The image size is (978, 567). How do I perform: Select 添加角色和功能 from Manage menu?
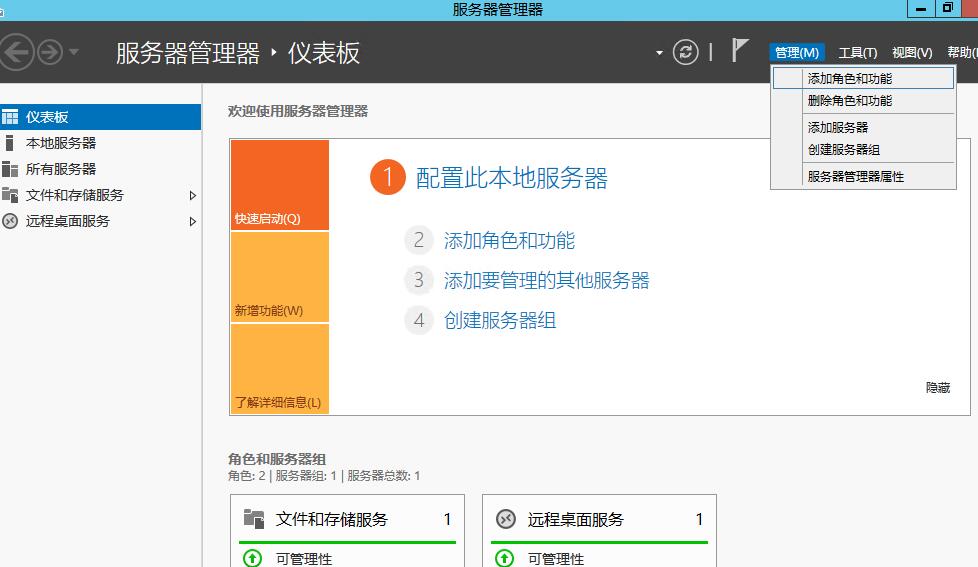850,78
